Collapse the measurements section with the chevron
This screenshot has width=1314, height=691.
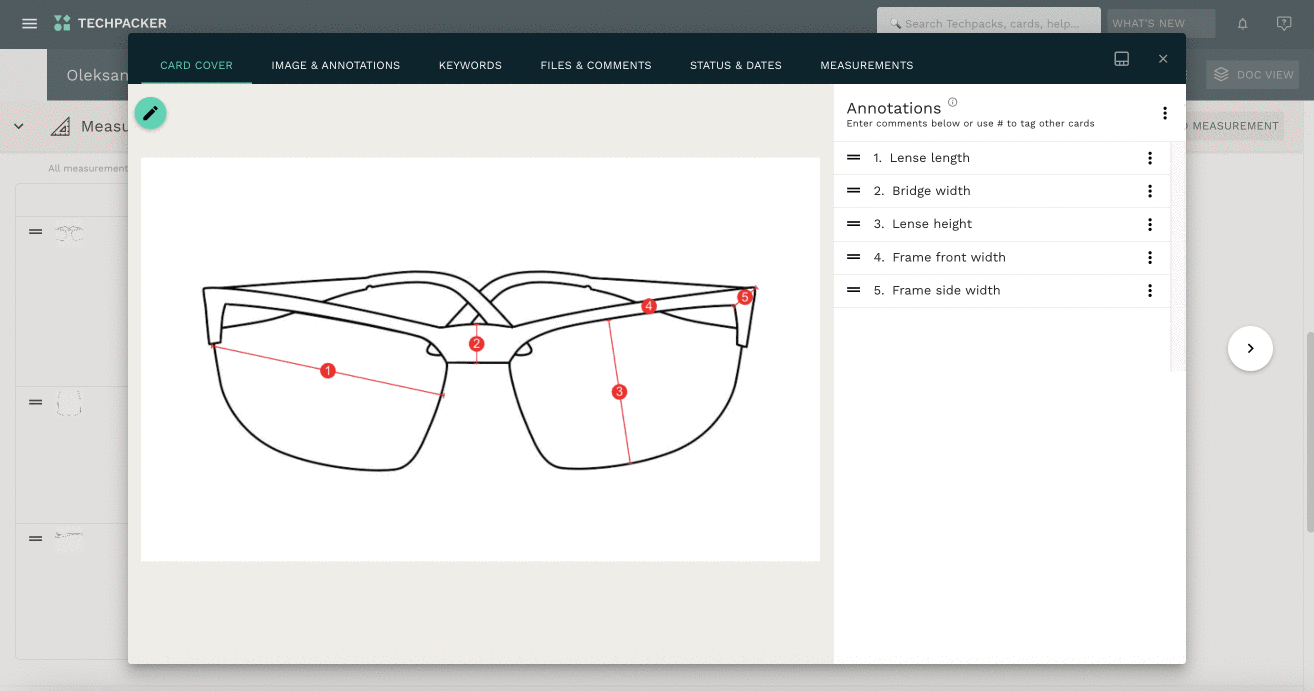click(18, 126)
